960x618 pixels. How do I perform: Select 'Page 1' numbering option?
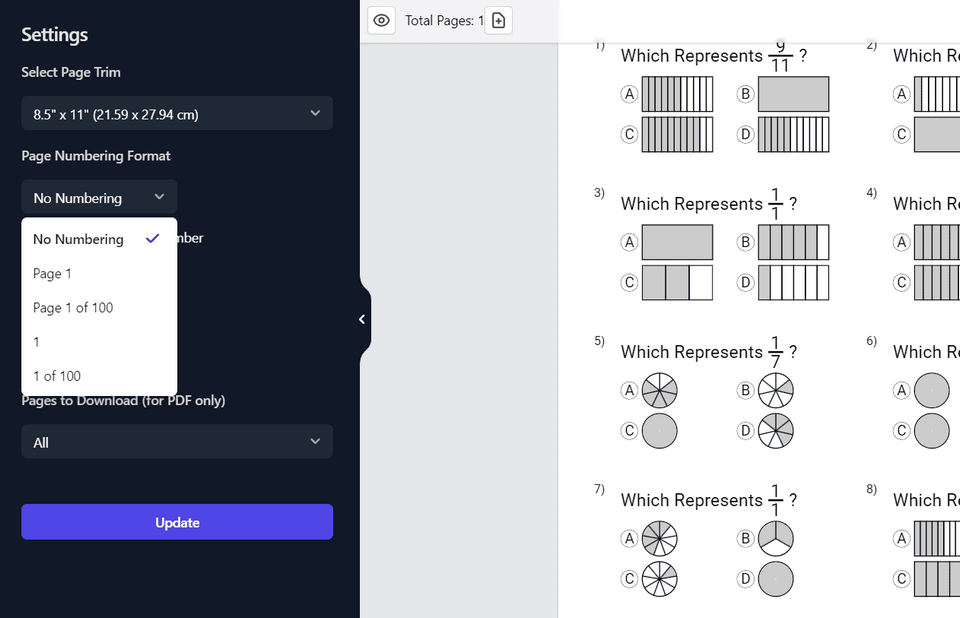[52, 273]
